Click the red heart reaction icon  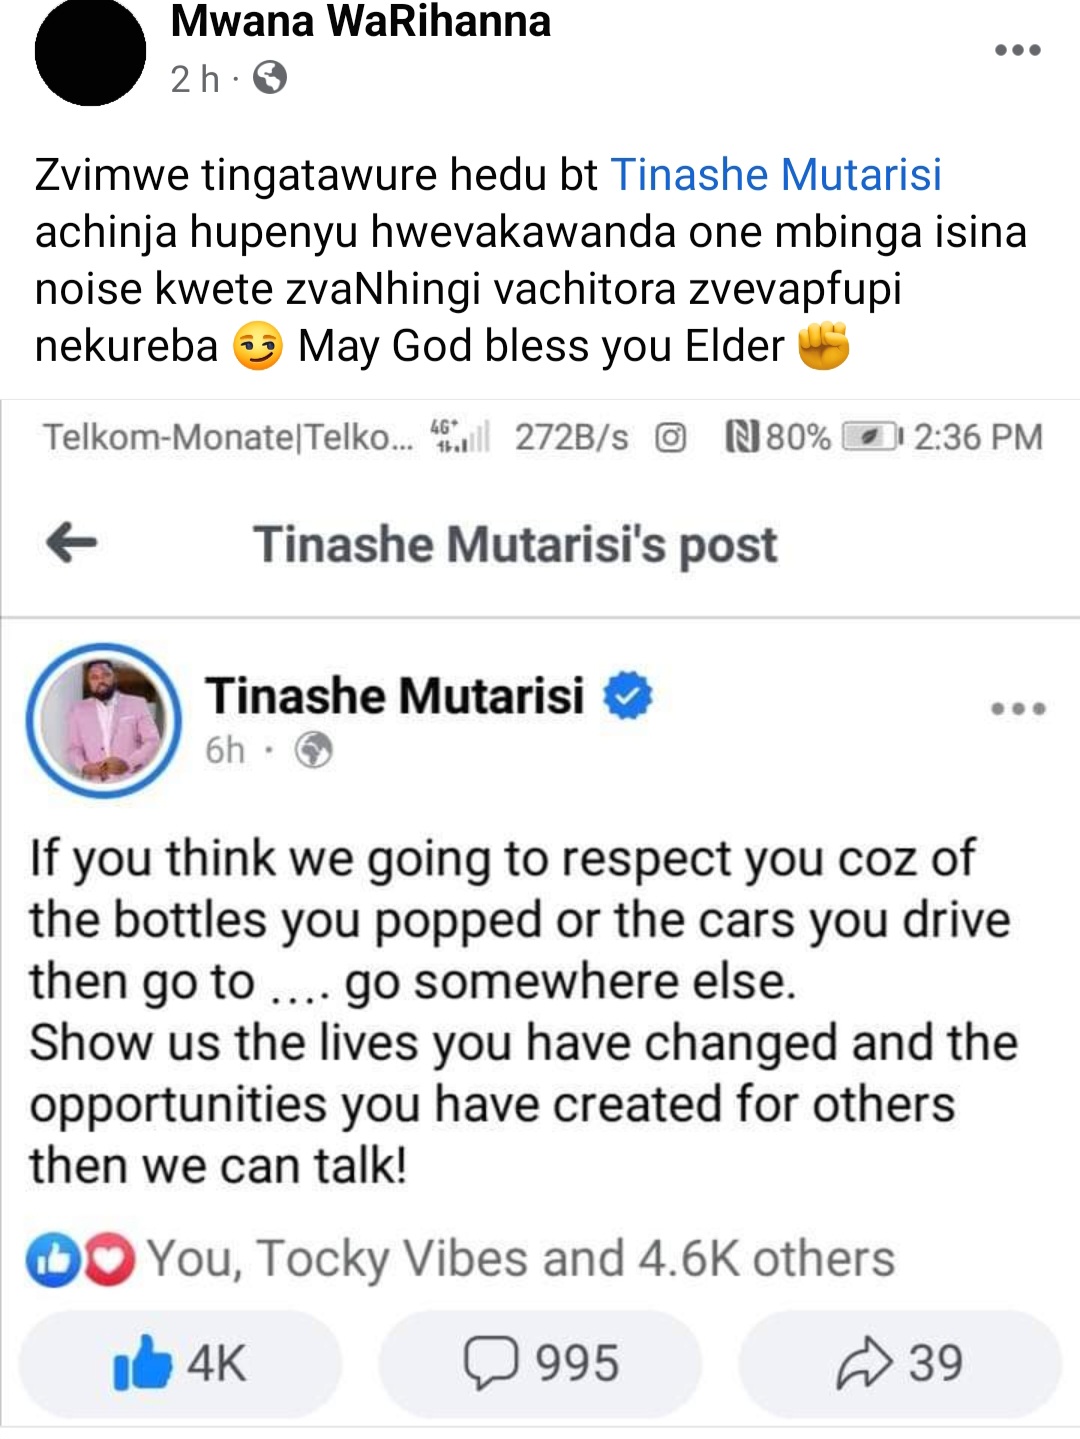coord(109,1260)
